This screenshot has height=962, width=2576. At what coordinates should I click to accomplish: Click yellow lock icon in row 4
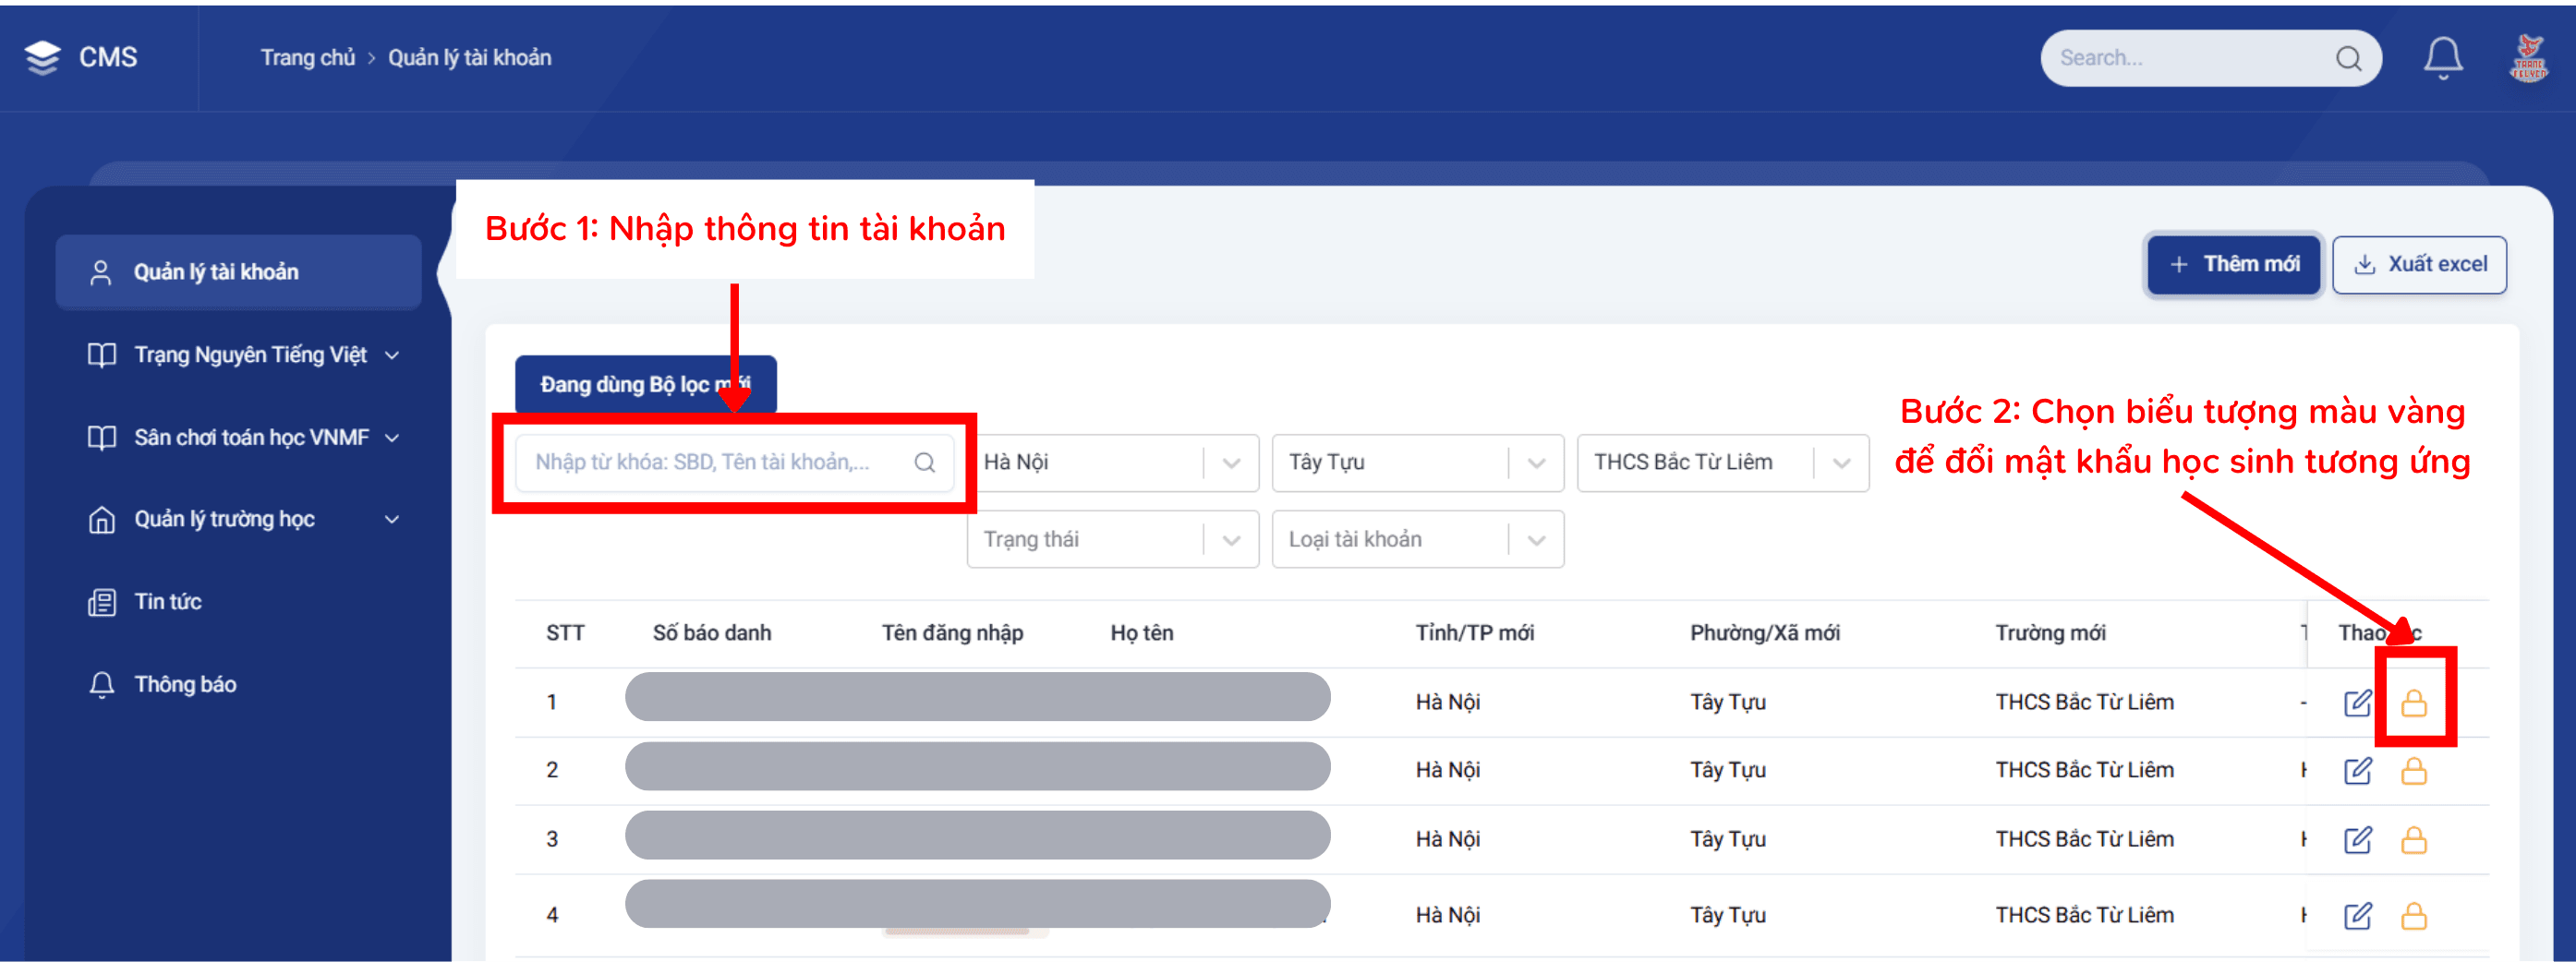point(2413,916)
